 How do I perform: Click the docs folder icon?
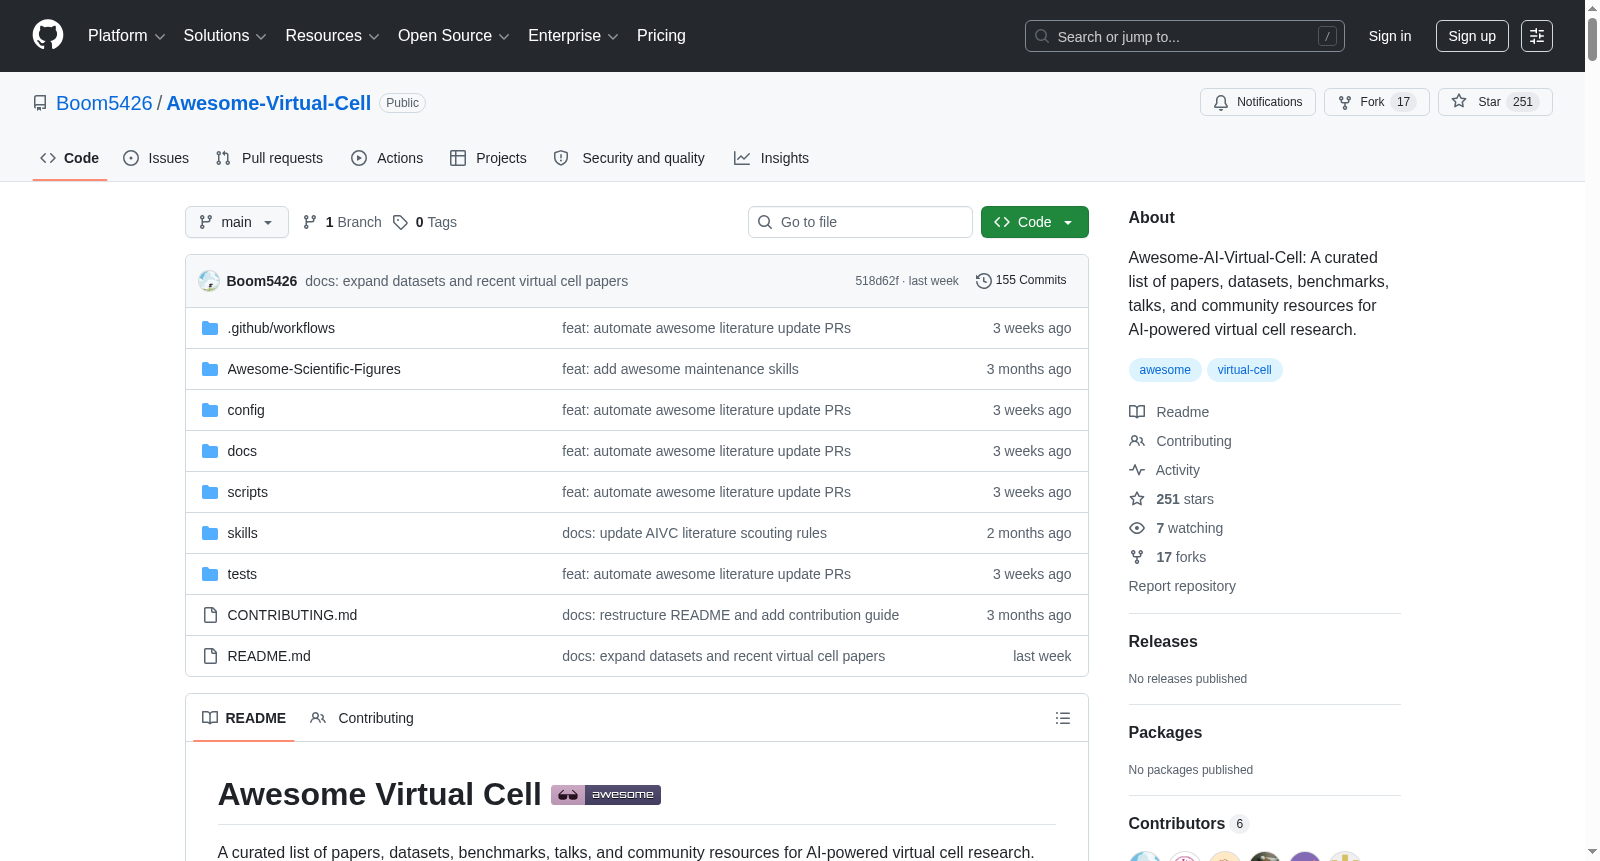click(x=210, y=451)
